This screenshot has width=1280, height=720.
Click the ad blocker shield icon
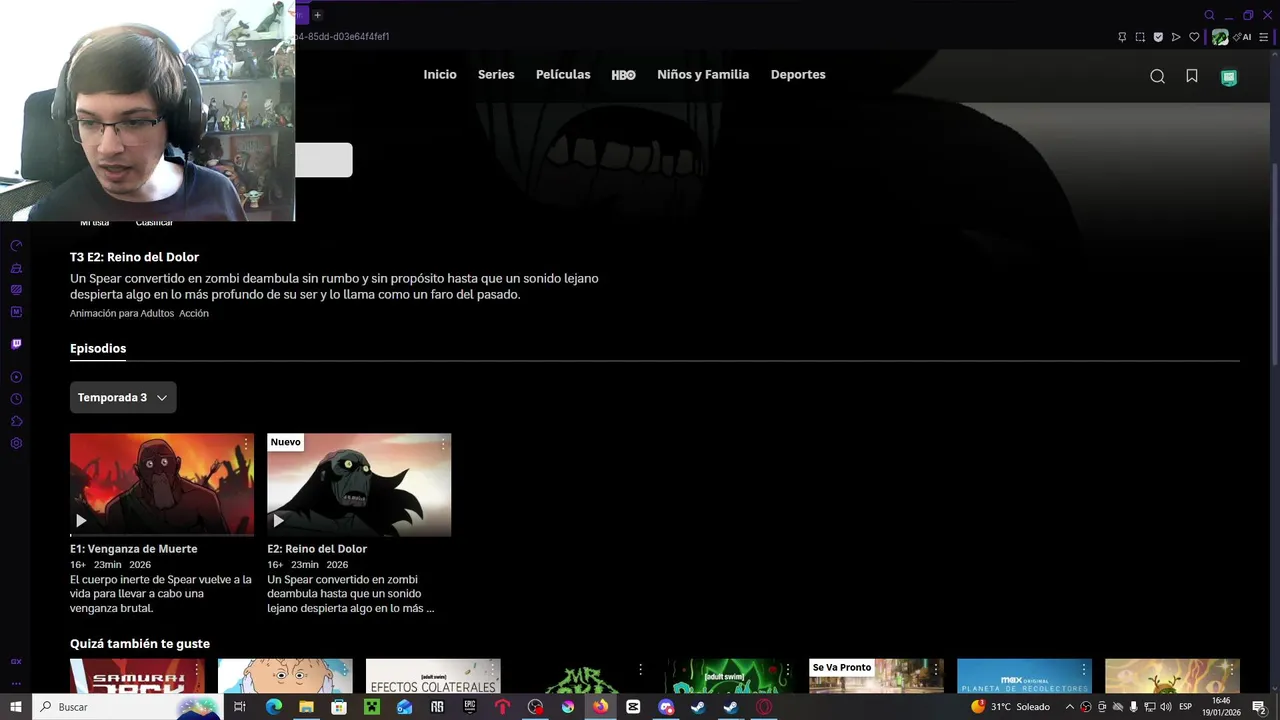tap(1158, 37)
